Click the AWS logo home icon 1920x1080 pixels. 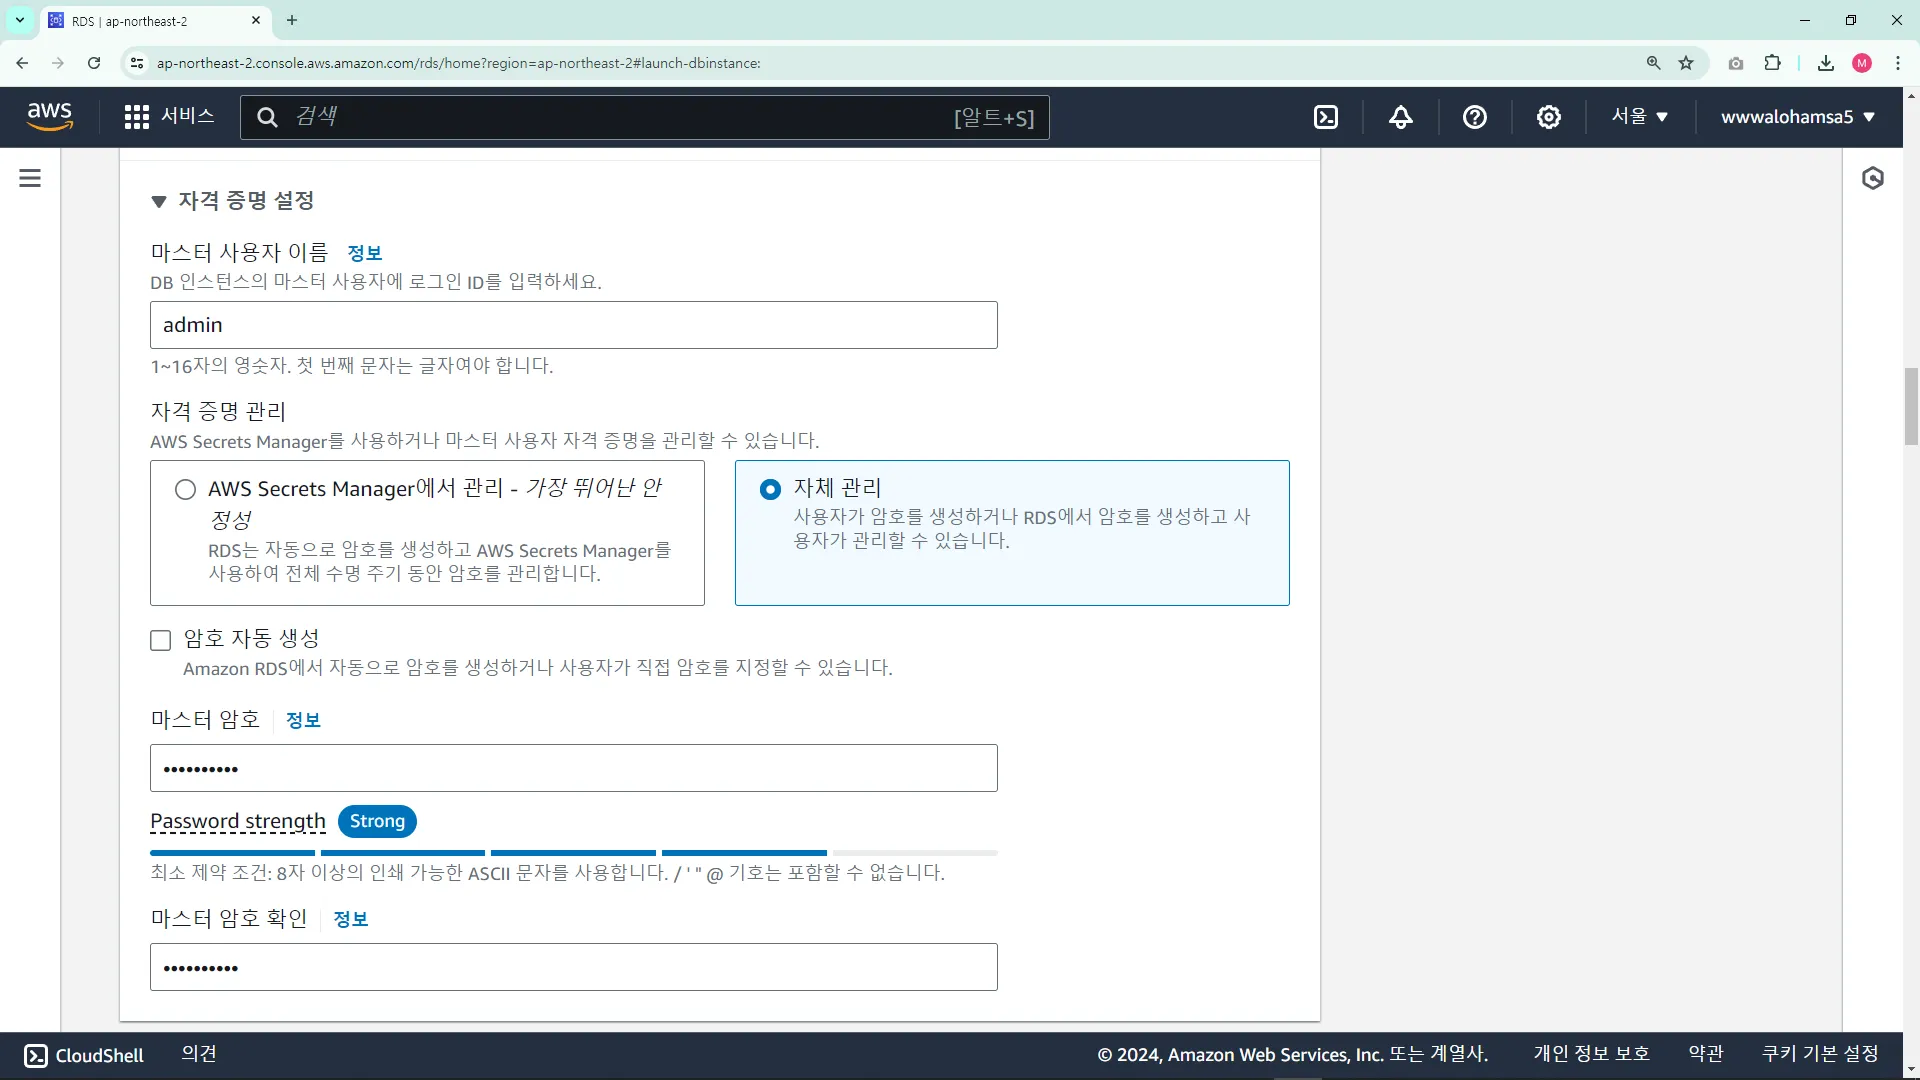[x=50, y=116]
